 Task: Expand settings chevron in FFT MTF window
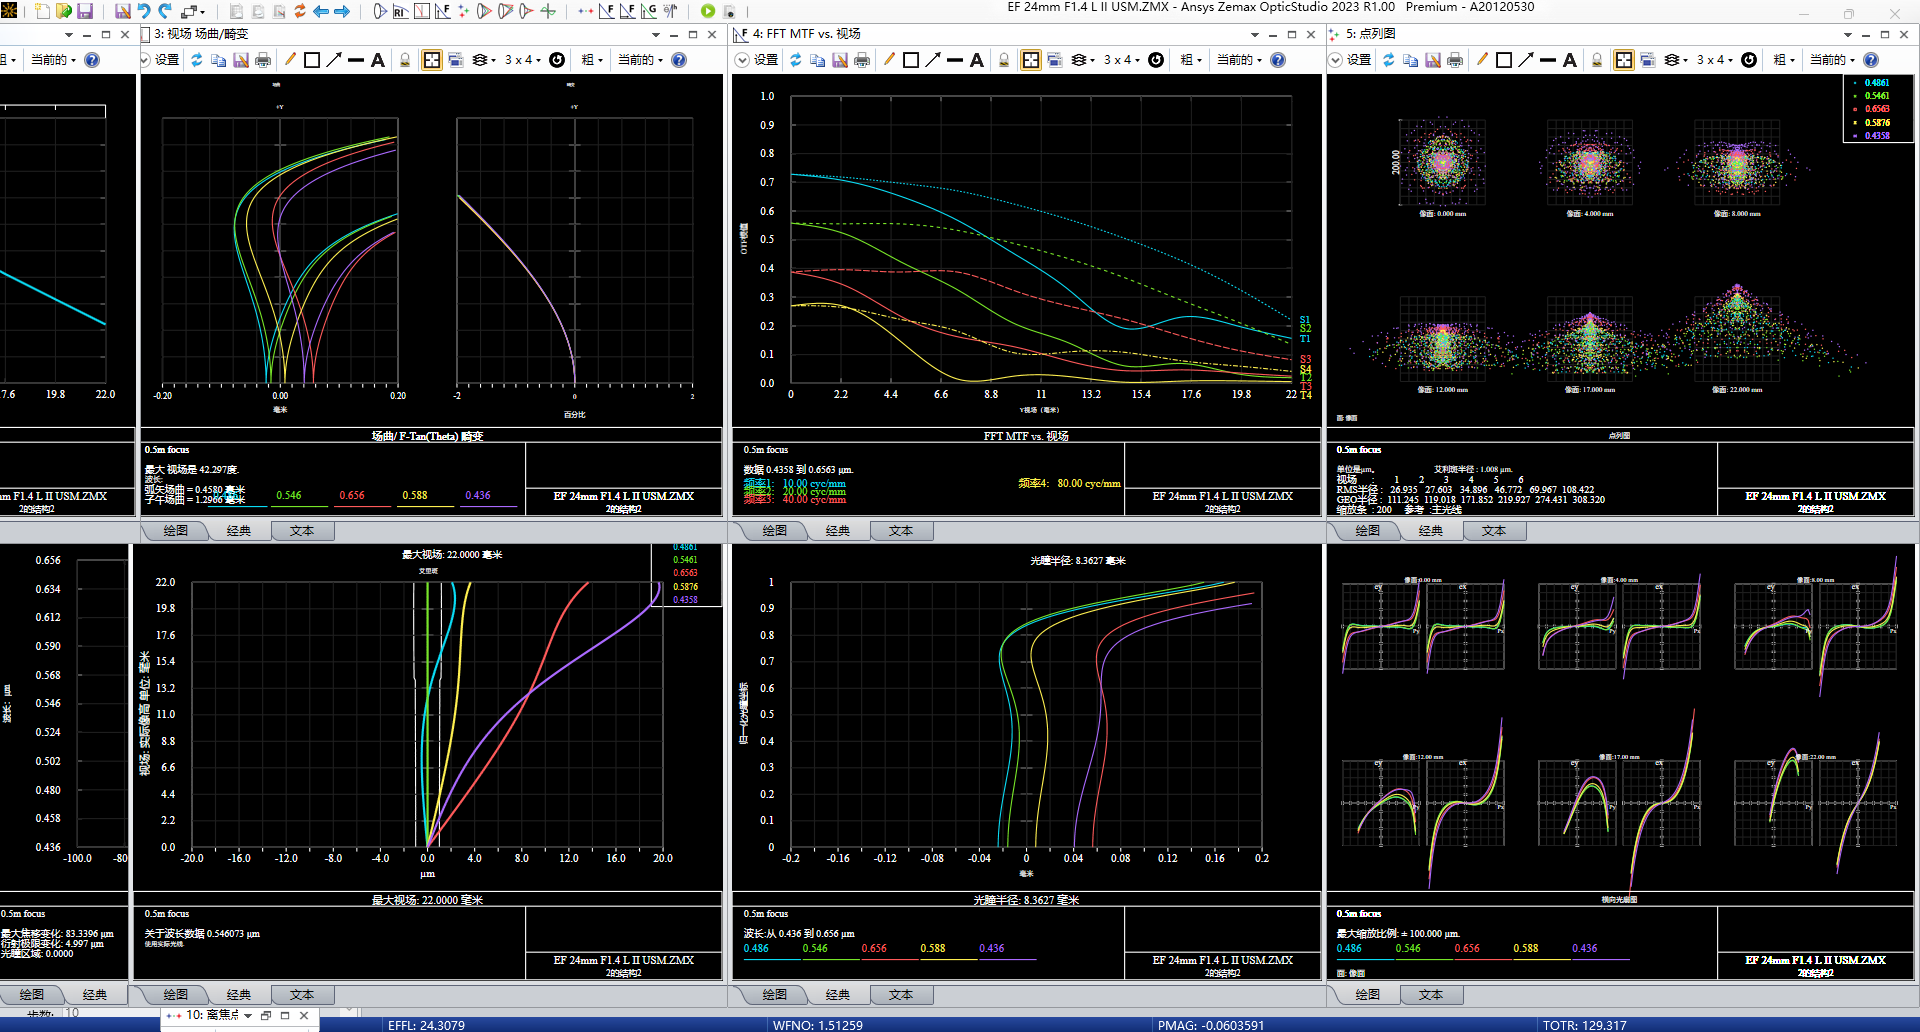pos(742,60)
